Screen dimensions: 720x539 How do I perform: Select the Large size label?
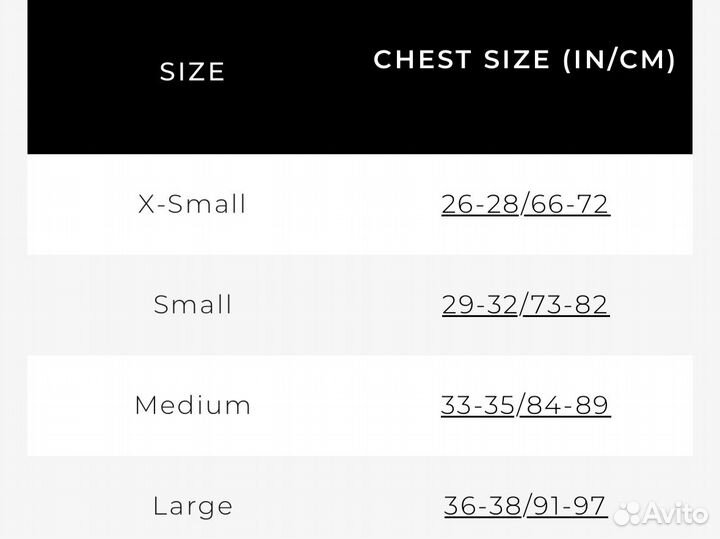192,506
